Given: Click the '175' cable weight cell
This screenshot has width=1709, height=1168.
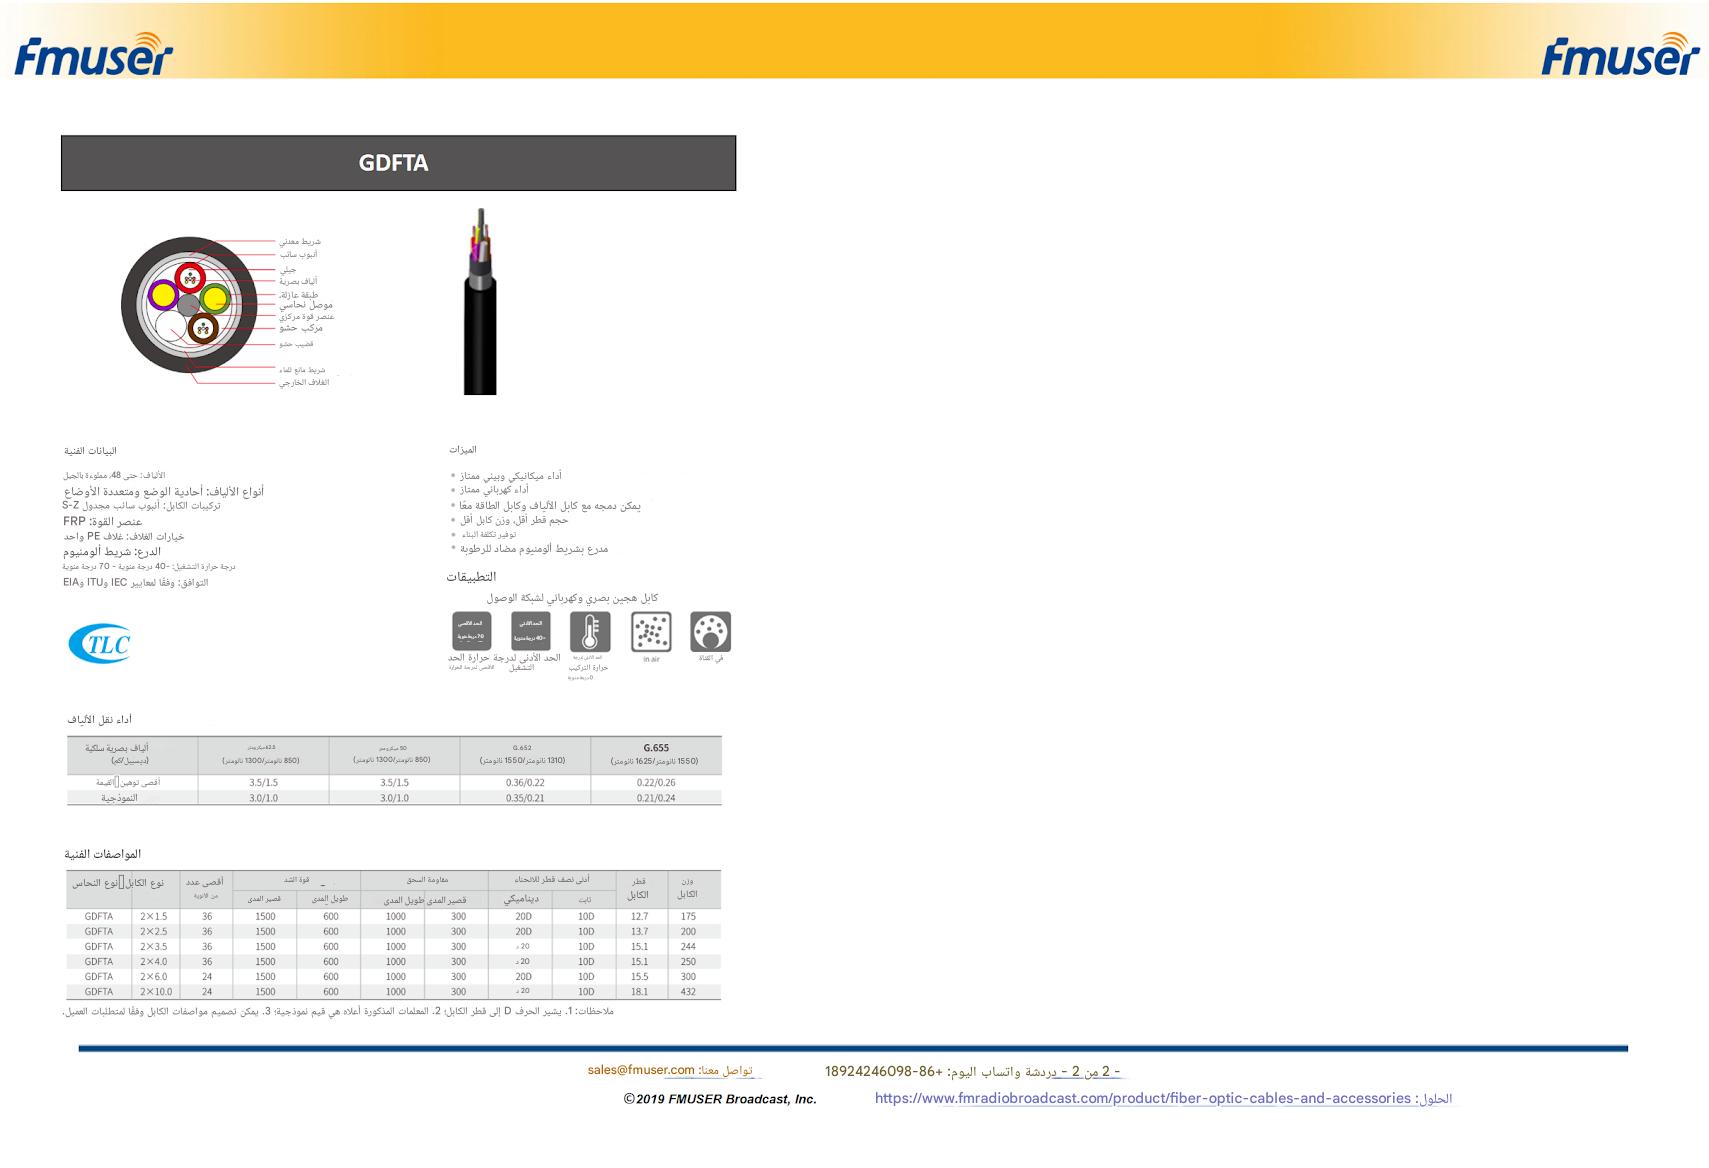Looking at the screenshot, I should coord(688,916).
